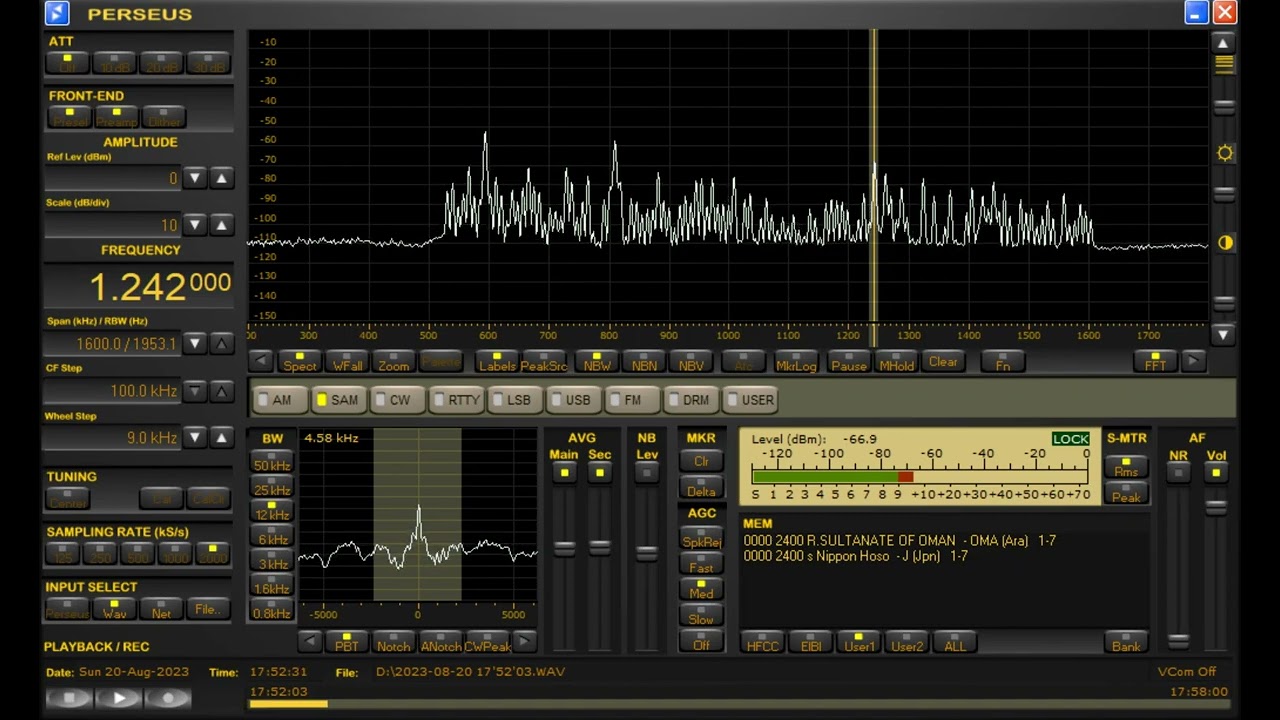Switch S-meter to Peak
The height and width of the screenshot is (720, 1280).
[1126, 493]
